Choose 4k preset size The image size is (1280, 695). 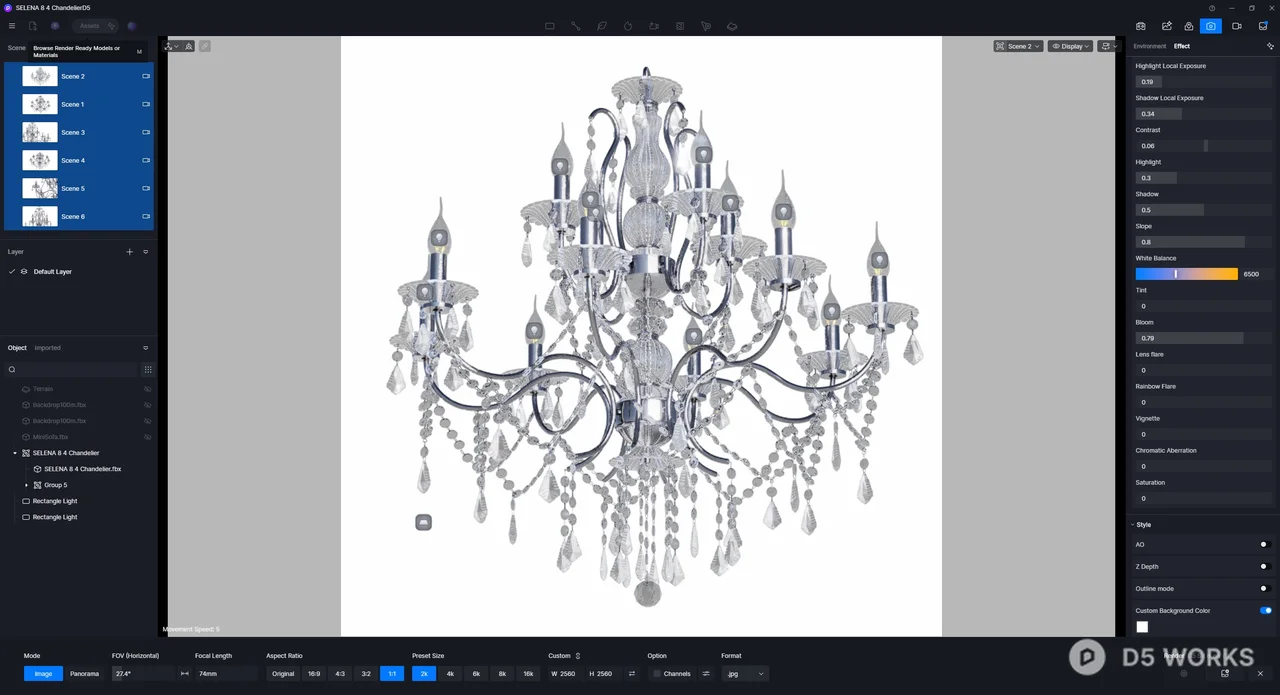click(x=450, y=674)
